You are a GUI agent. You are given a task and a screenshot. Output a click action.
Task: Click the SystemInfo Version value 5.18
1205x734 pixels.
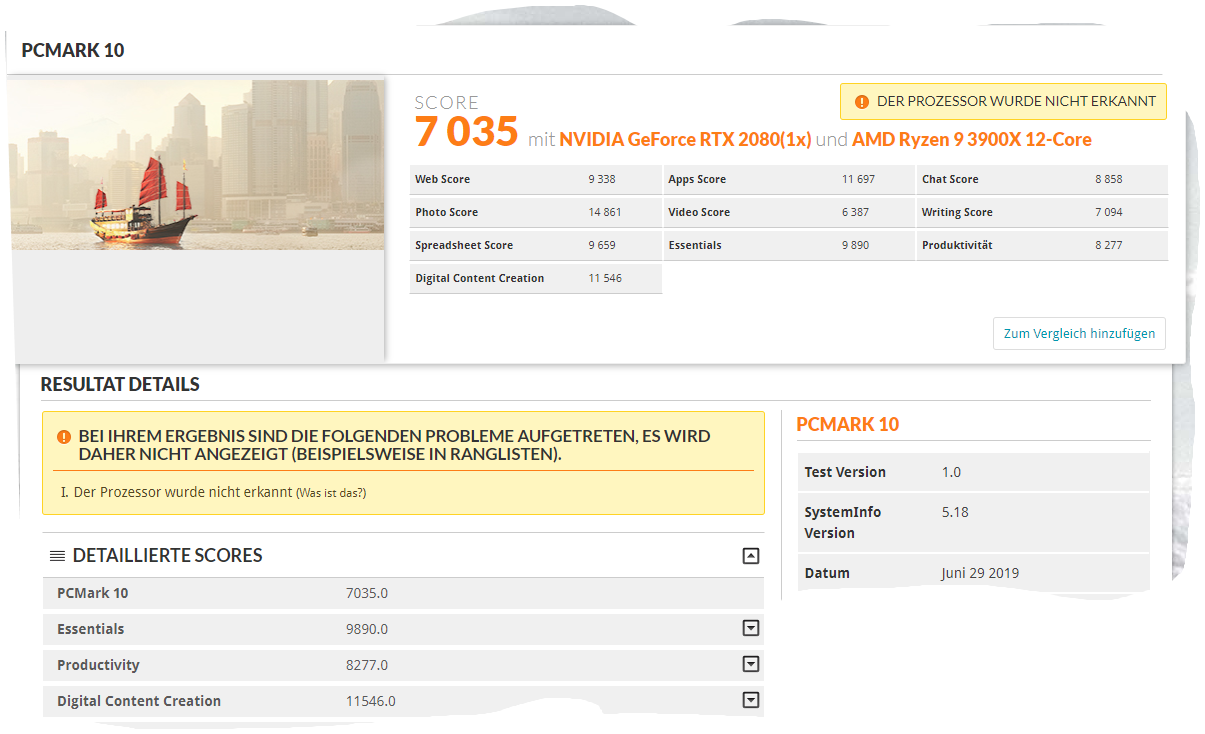[955, 512]
